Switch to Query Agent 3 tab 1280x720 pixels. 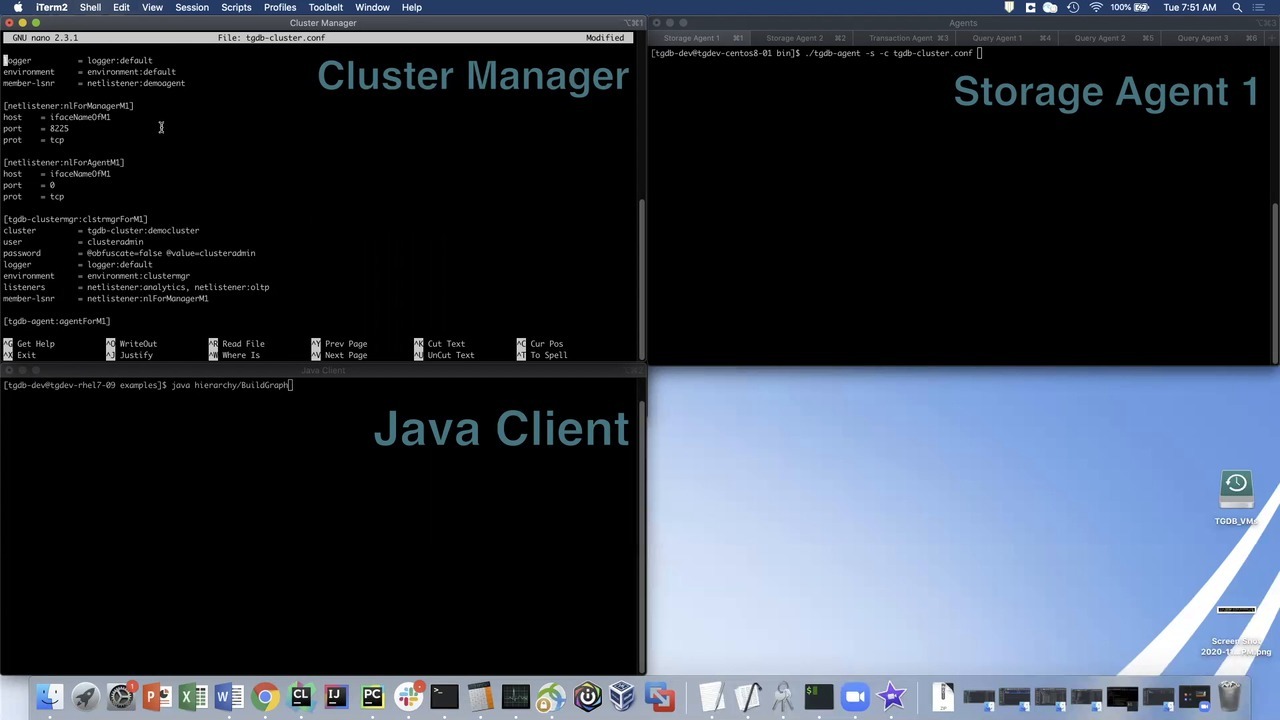point(1212,38)
